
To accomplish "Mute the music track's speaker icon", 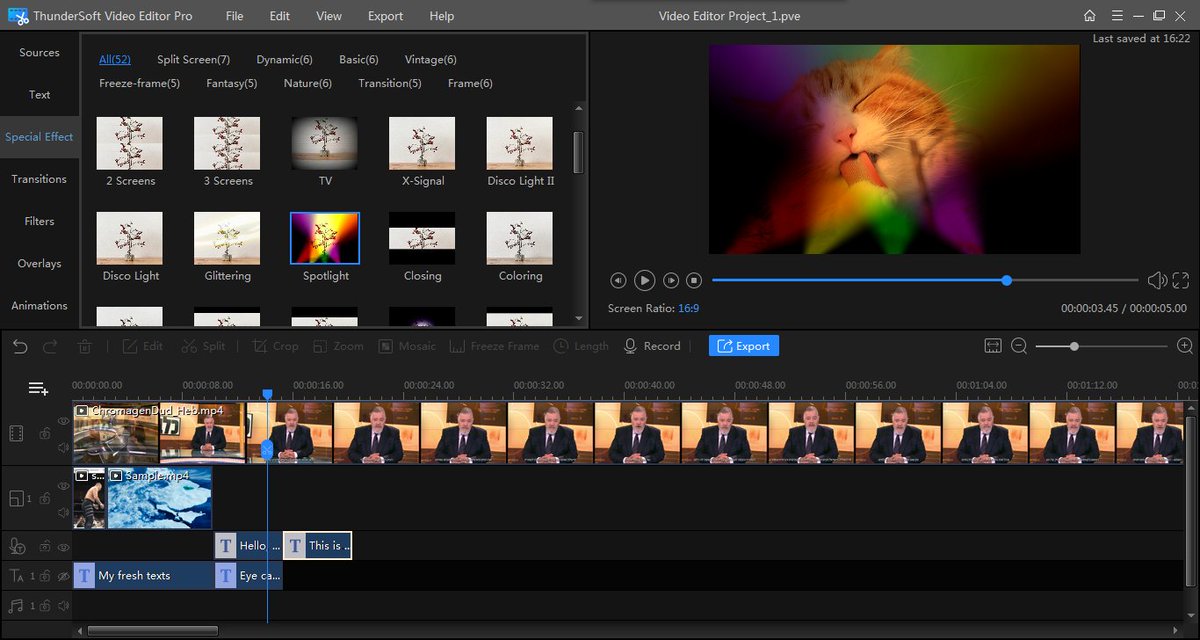I will point(62,605).
